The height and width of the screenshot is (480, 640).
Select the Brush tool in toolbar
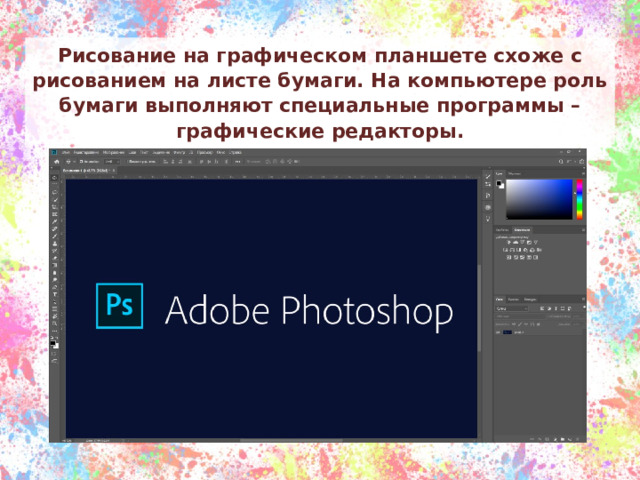(x=54, y=236)
